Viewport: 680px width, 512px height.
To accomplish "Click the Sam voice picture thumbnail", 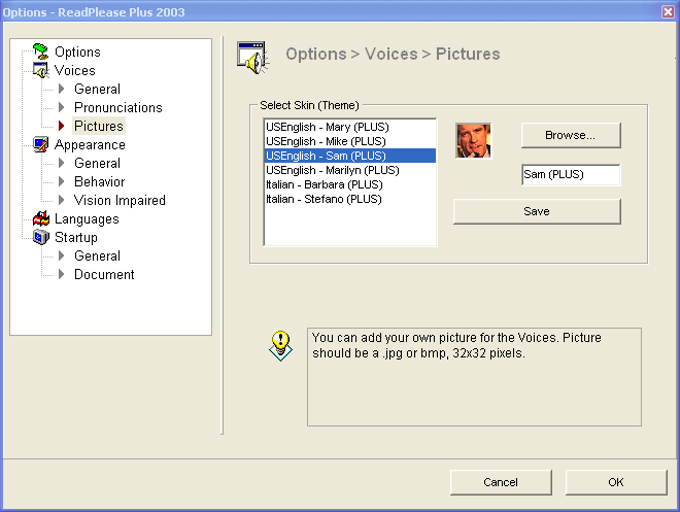I will [x=473, y=141].
